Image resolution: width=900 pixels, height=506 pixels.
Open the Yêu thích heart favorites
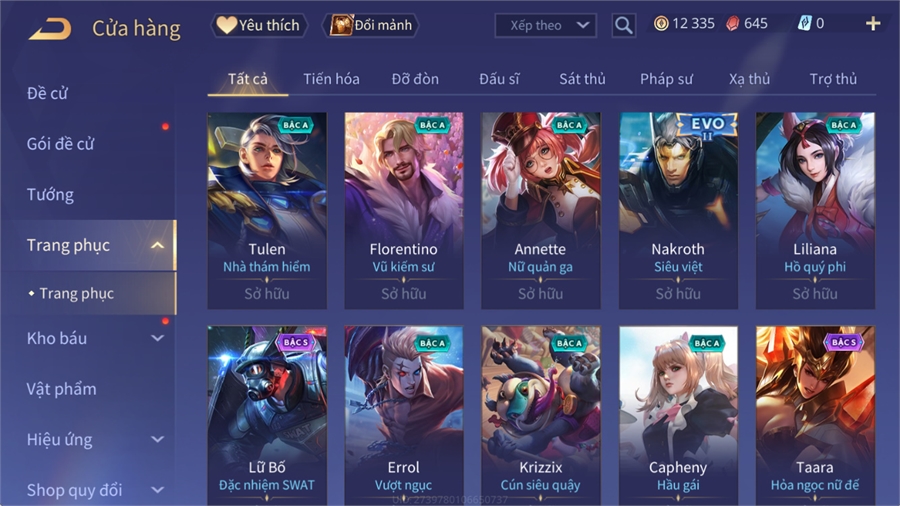point(259,25)
